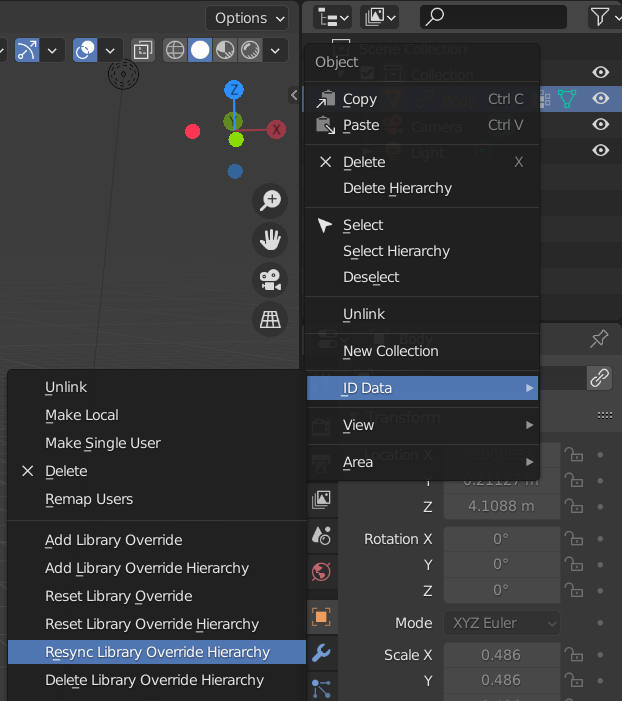The height and width of the screenshot is (701, 622).
Task: Open outliner display mode dropdown
Action: click(x=379, y=17)
